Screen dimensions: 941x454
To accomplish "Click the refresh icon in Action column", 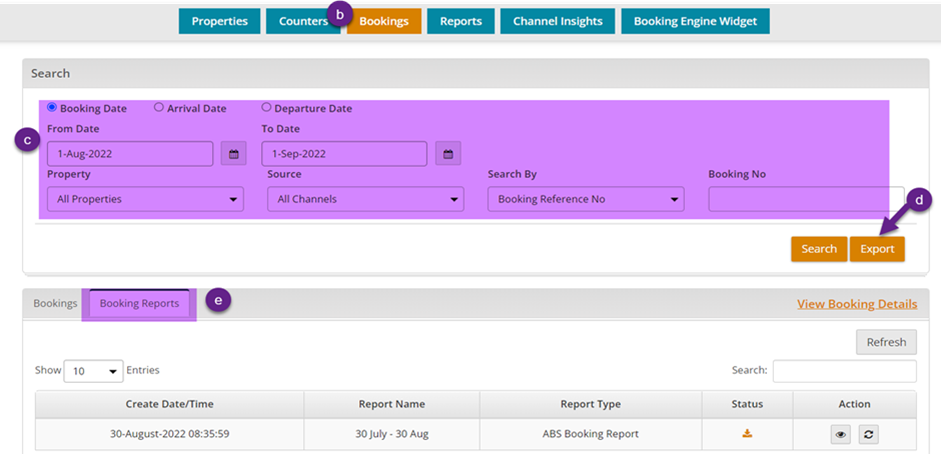I will [x=868, y=434].
